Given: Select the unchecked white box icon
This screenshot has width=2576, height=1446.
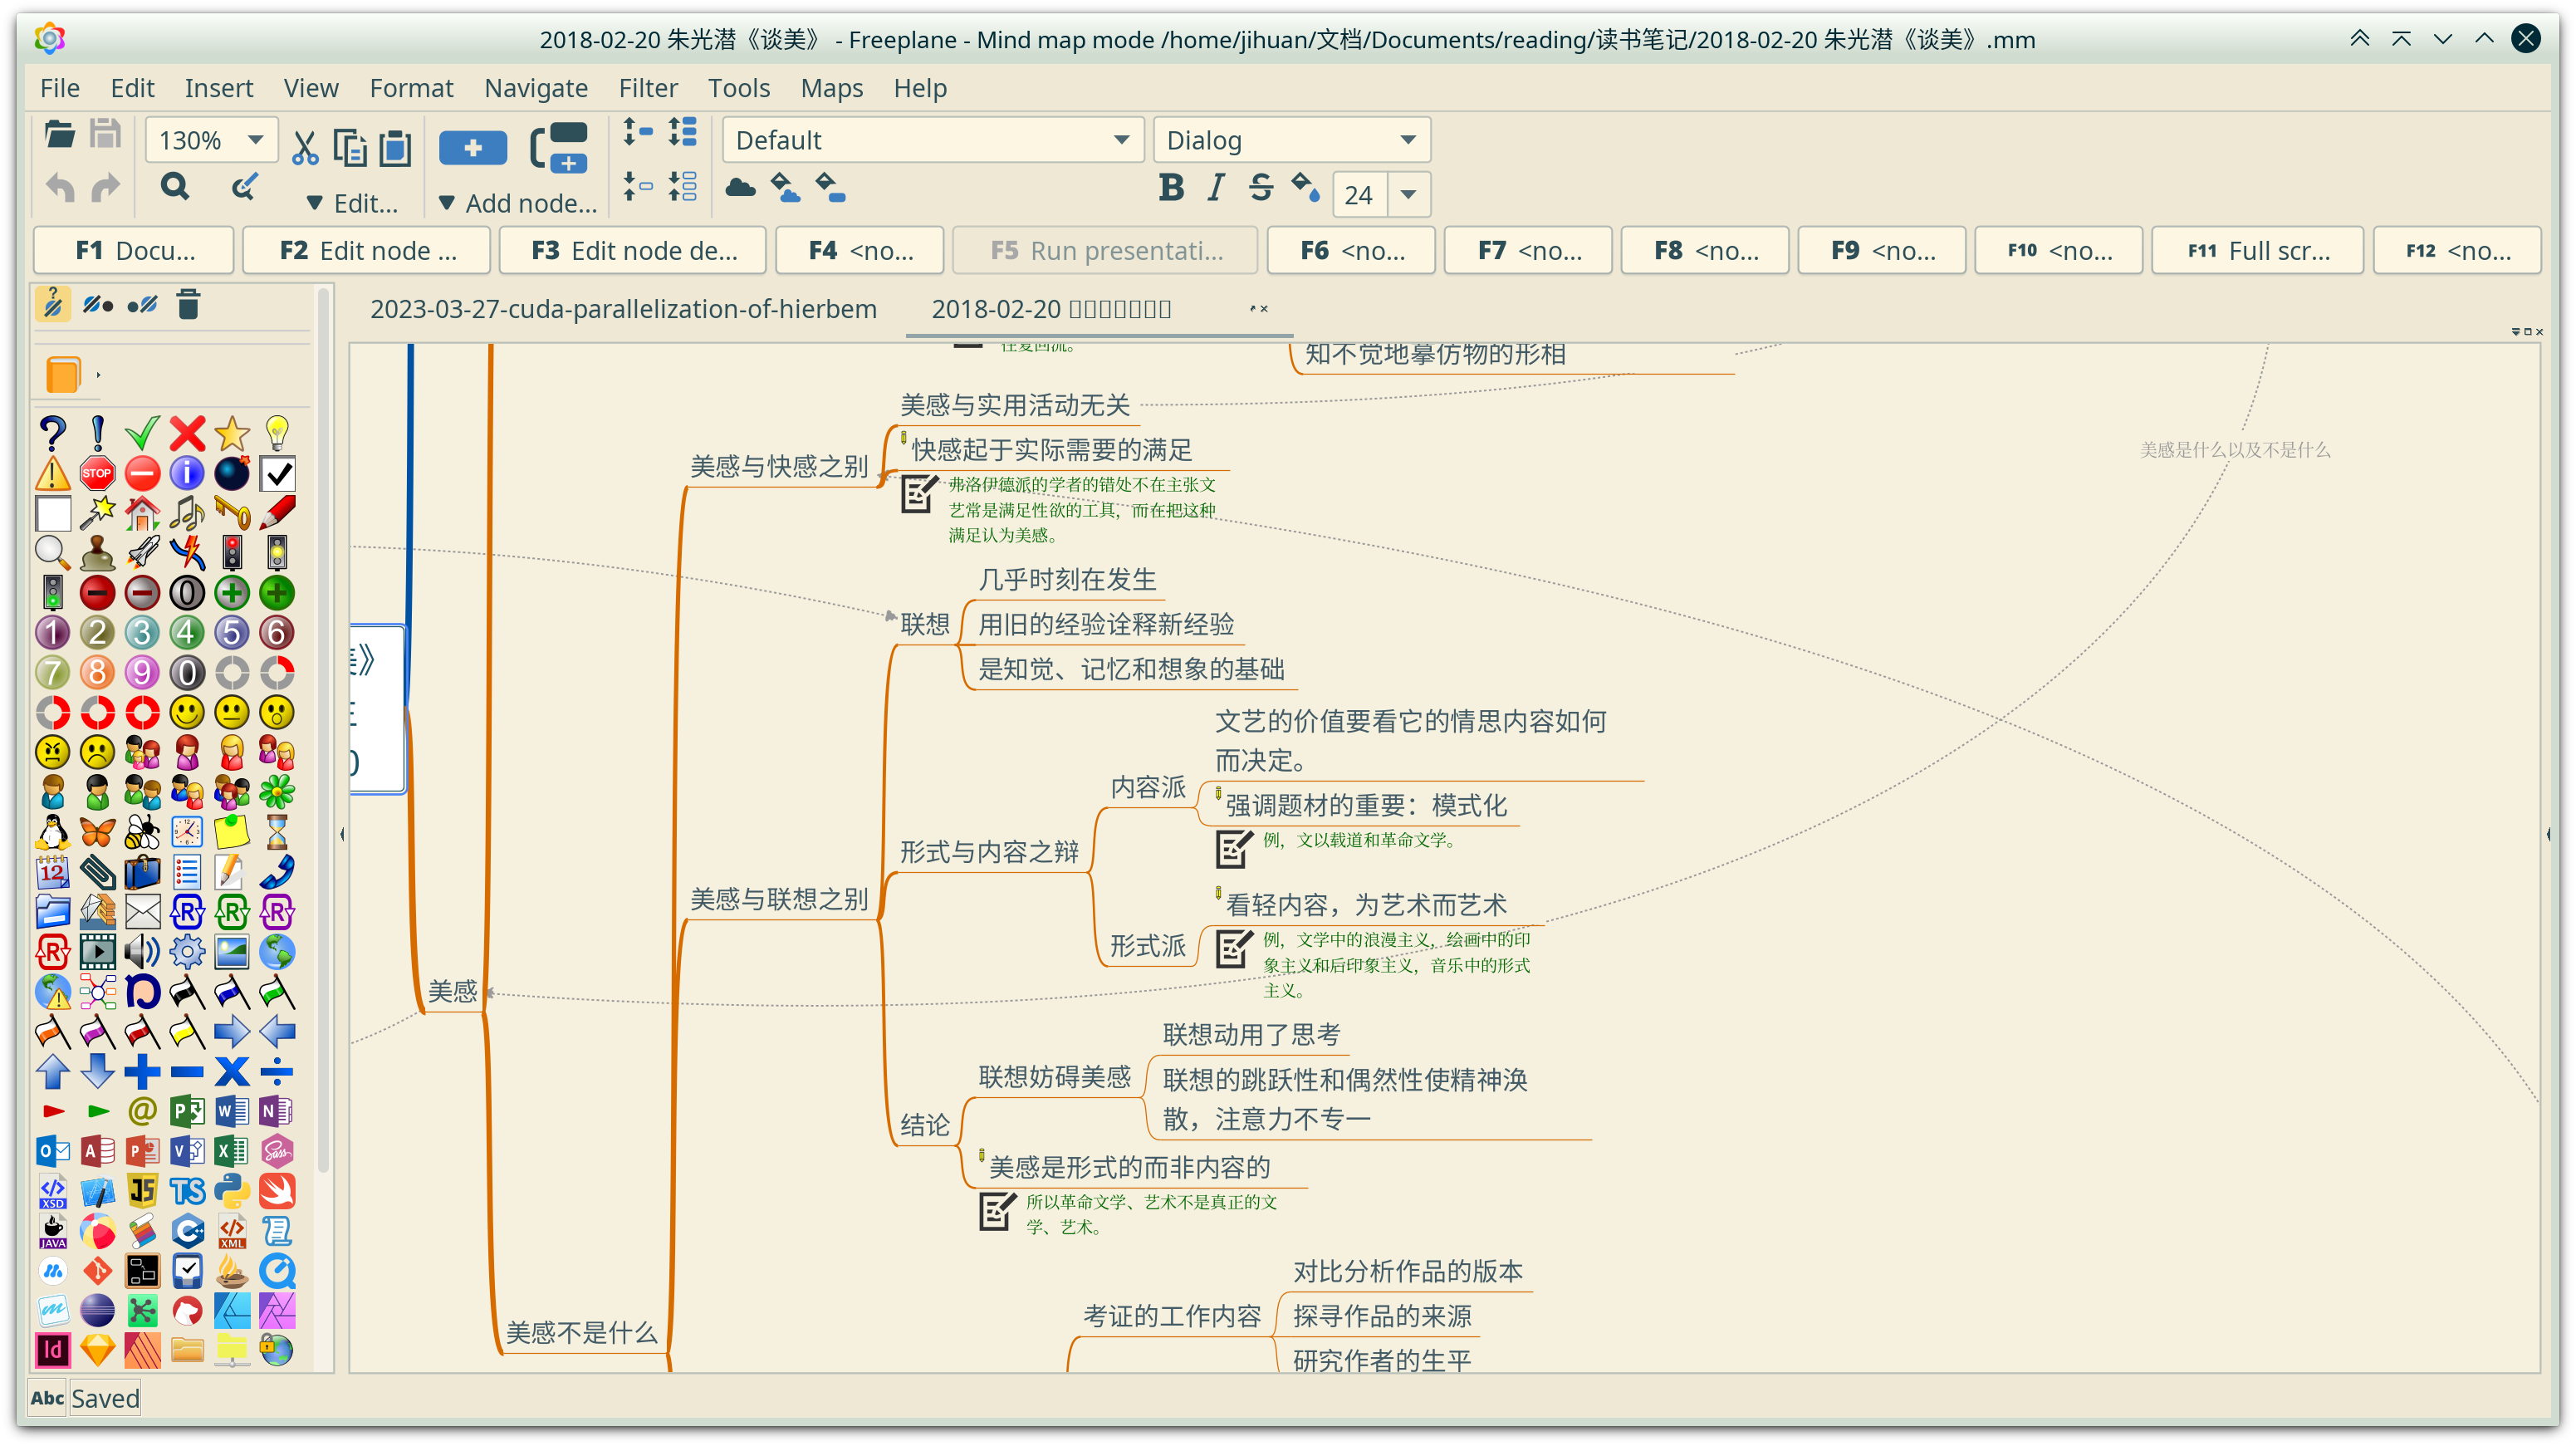Looking at the screenshot, I should point(52,513).
